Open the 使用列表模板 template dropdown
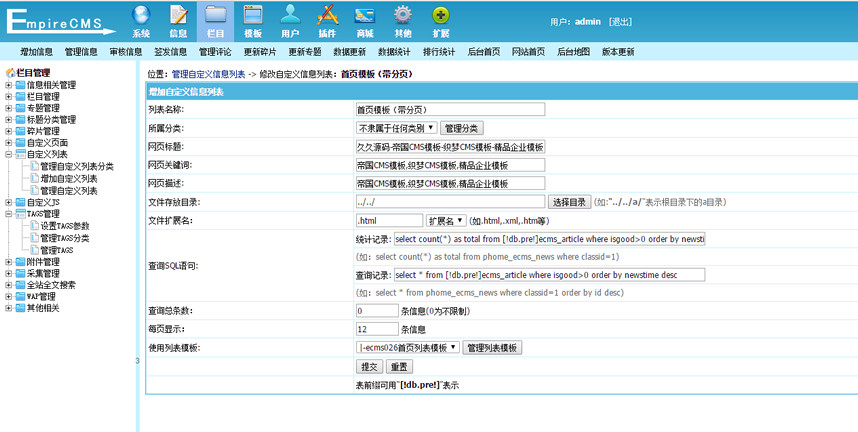The image size is (858, 432). 408,348
